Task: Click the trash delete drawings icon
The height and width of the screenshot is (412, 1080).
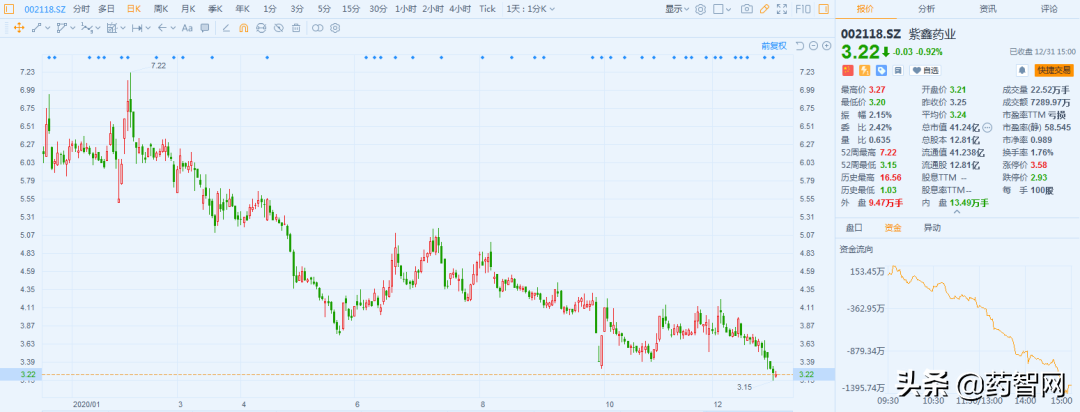Action: click(x=295, y=28)
